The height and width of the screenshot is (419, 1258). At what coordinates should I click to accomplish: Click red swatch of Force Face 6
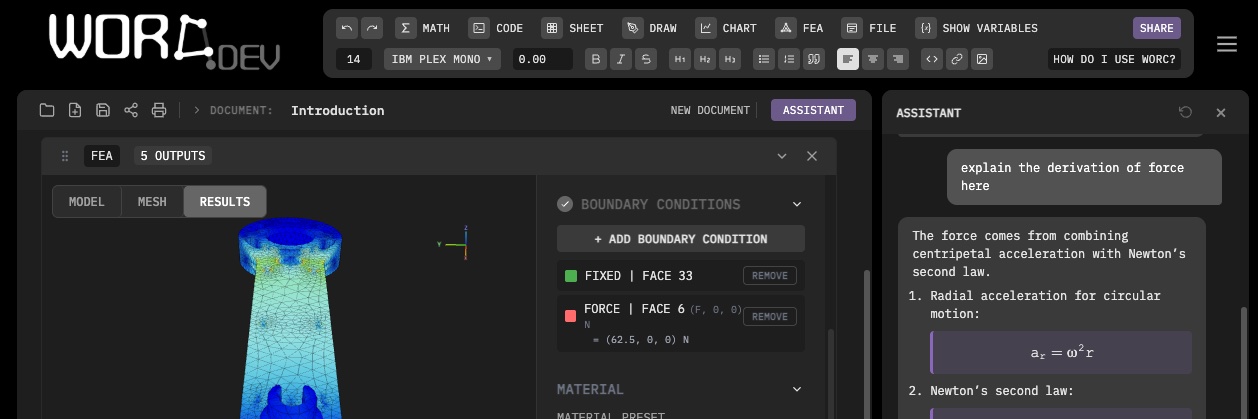coord(571,316)
